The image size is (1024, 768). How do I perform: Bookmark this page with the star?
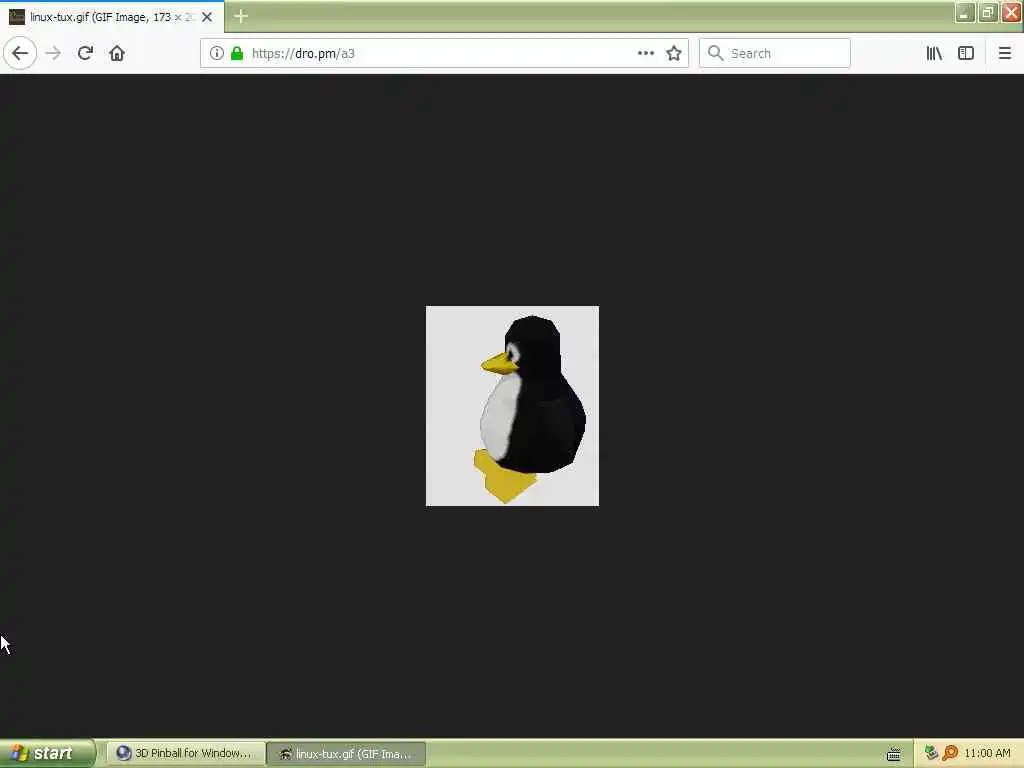click(674, 54)
